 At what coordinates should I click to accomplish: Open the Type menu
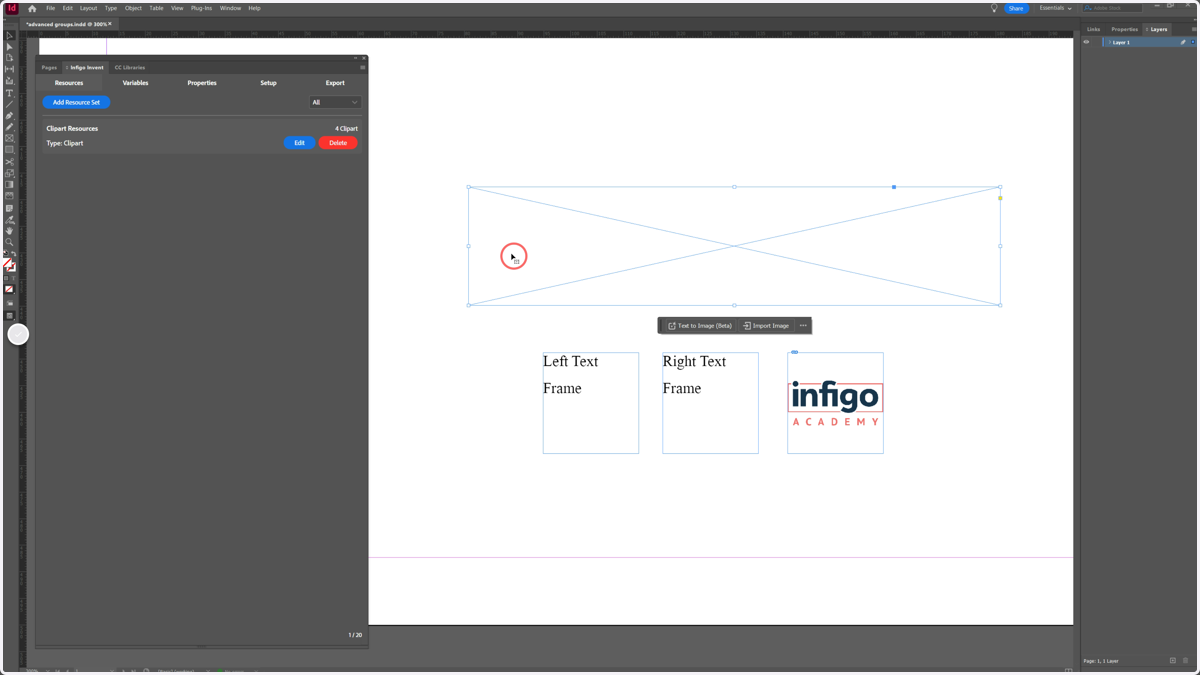click(x=111, y=8)
